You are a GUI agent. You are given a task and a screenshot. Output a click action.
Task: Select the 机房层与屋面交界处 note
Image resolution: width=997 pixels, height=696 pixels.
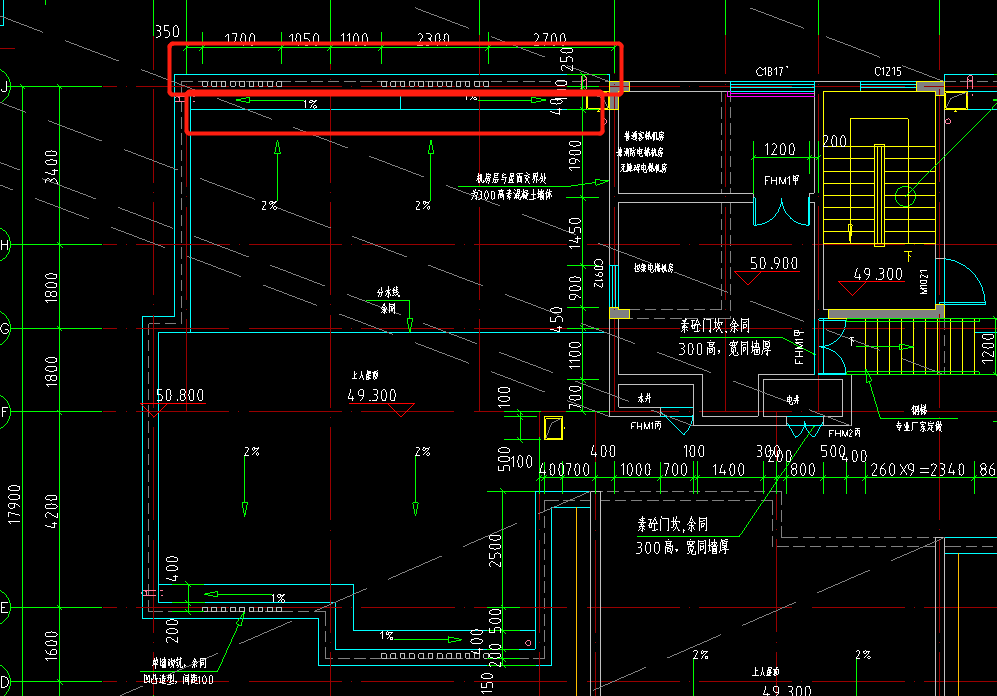(x=511, y=179)
